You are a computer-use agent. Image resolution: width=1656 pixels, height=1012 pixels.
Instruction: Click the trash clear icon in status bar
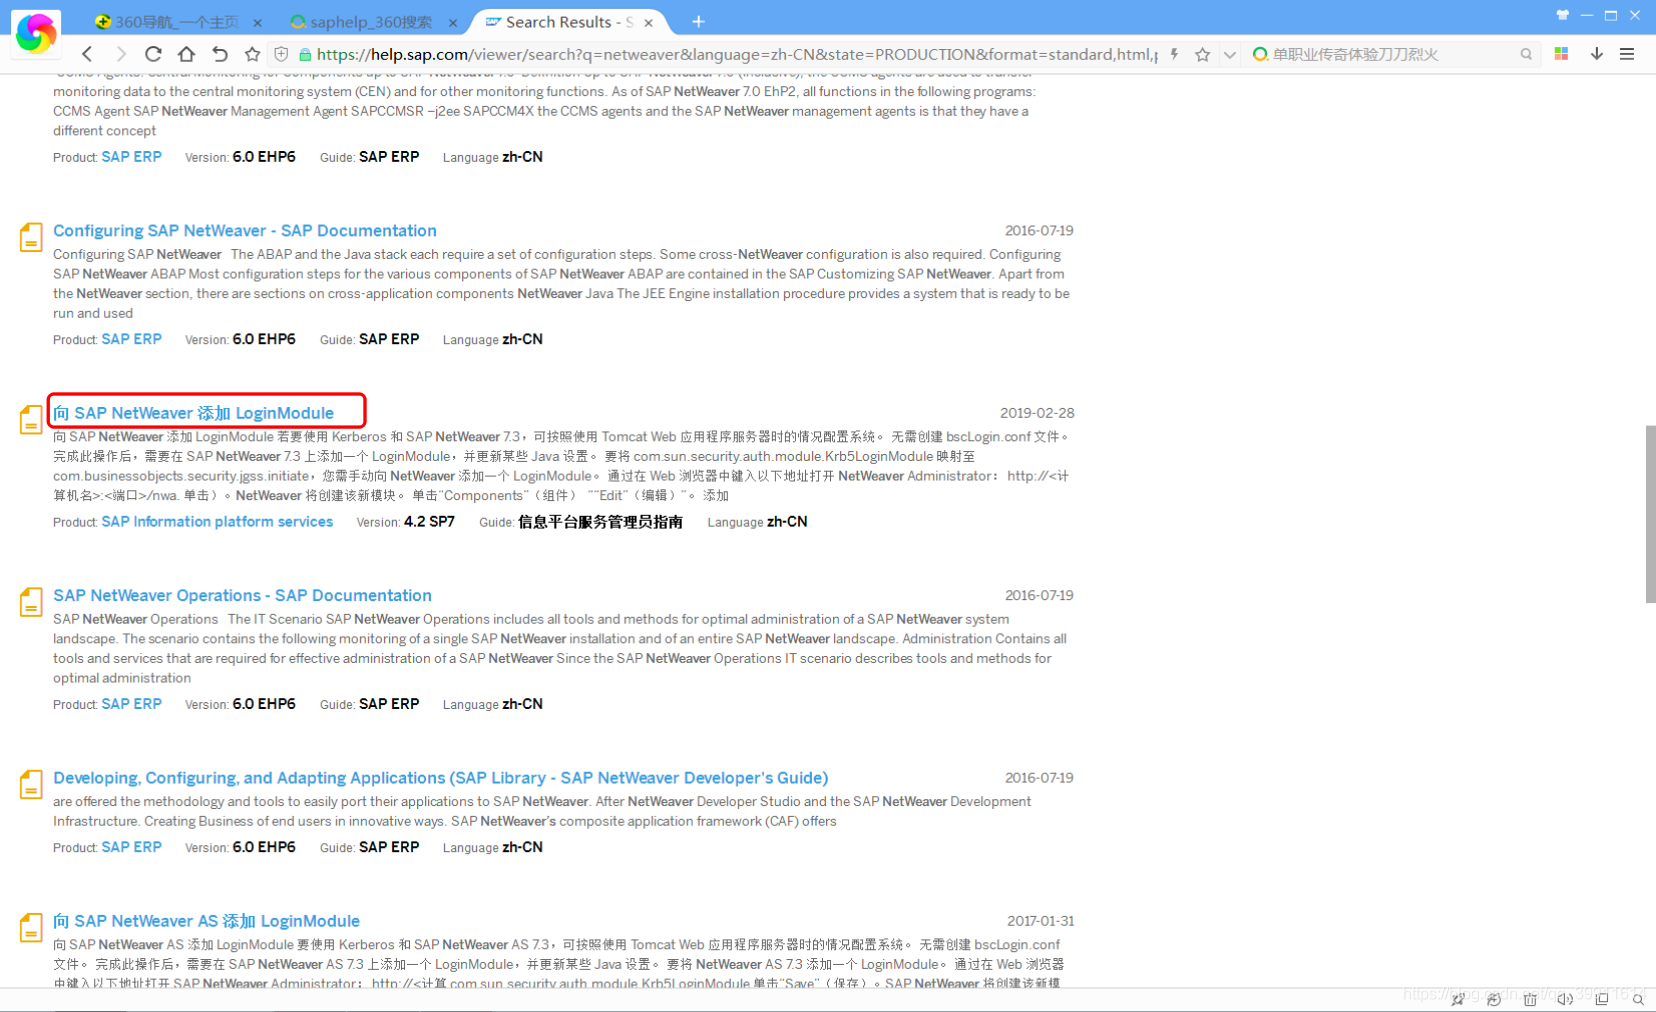[1530, 999]
